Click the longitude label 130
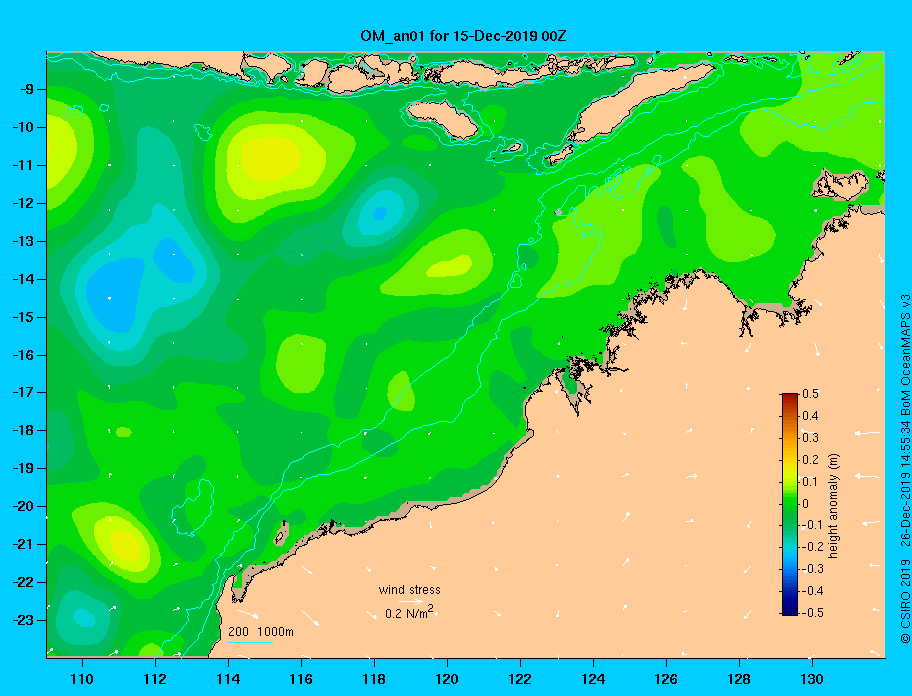The image size is (912, 696). [x=812, y=679]
